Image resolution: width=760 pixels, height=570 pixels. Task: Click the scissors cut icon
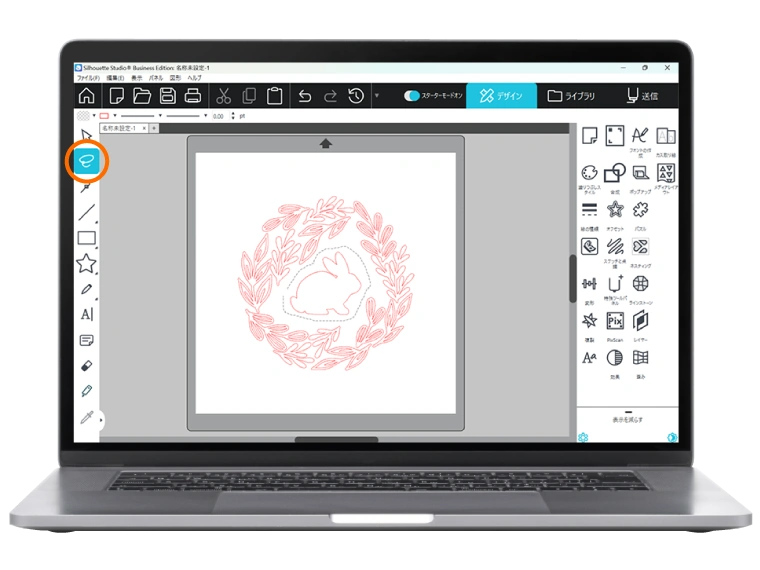223,96
